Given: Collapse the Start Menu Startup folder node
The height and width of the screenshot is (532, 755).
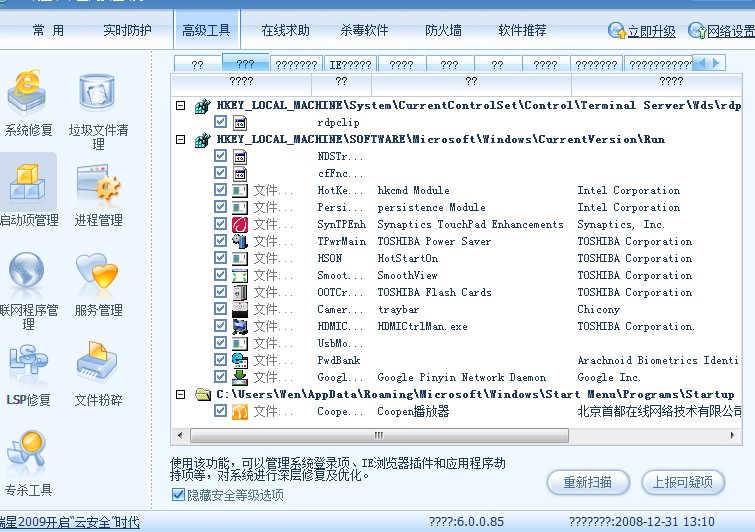Looking at the screenshot, I should (181, 395).
